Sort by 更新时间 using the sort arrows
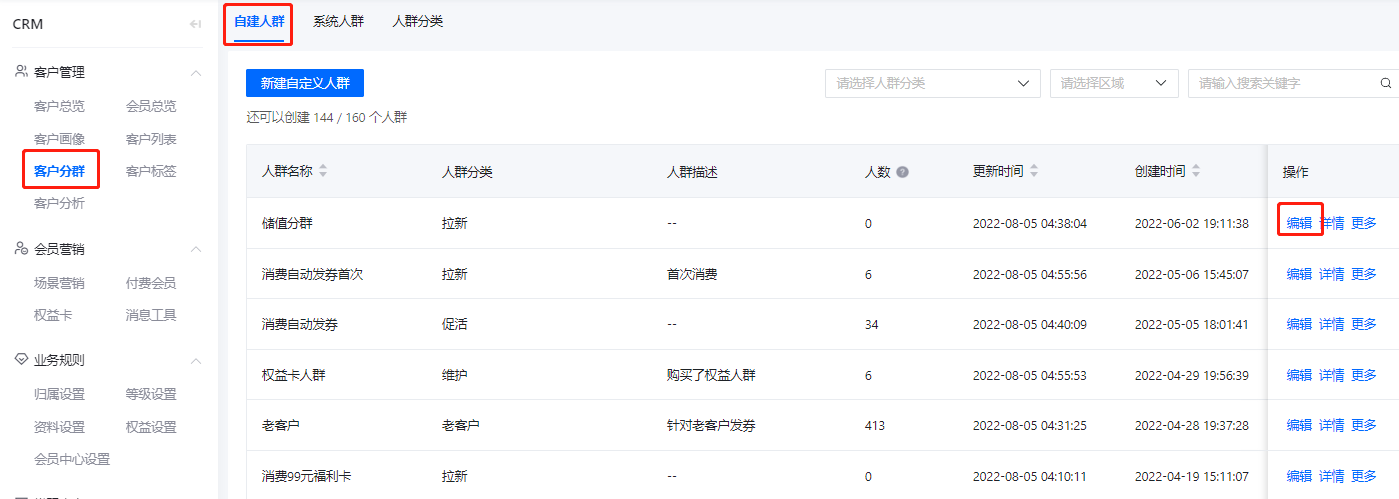 (1034, 172)
